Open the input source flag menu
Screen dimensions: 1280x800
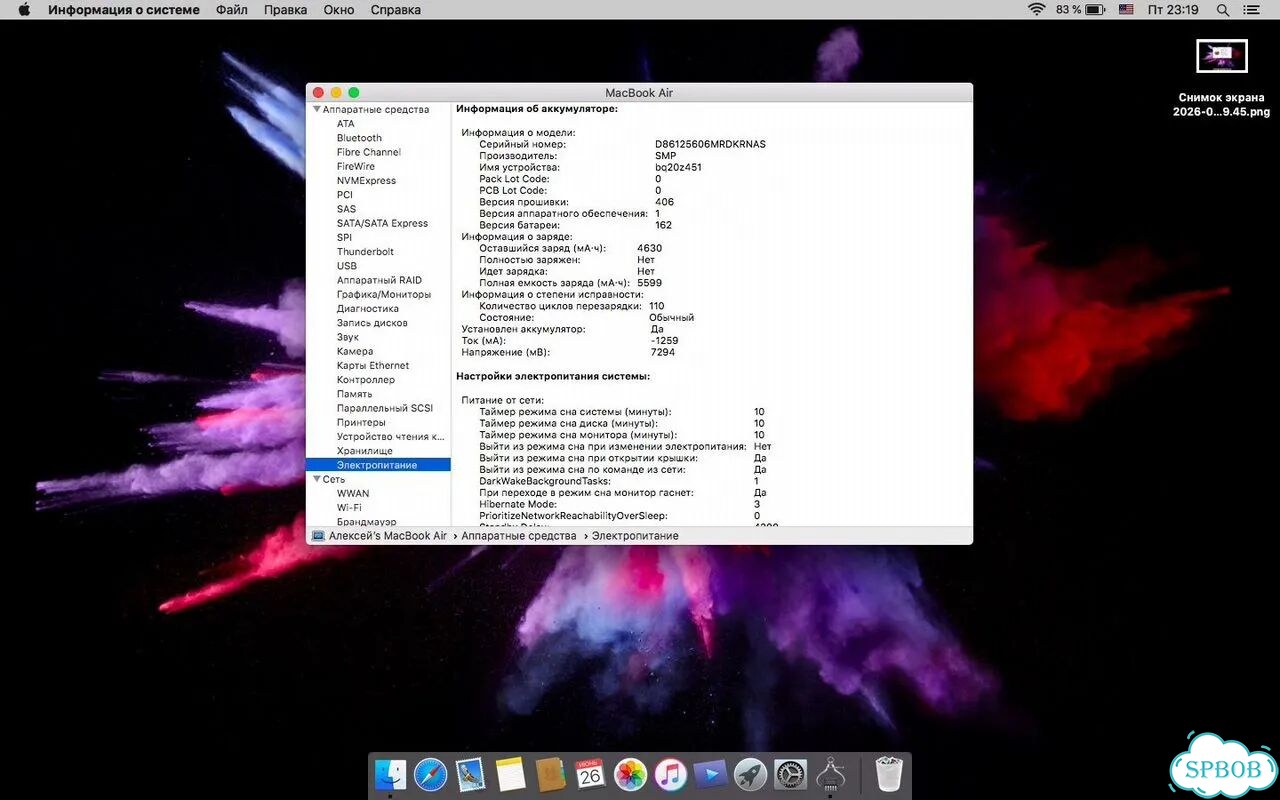coord(1126,10)
